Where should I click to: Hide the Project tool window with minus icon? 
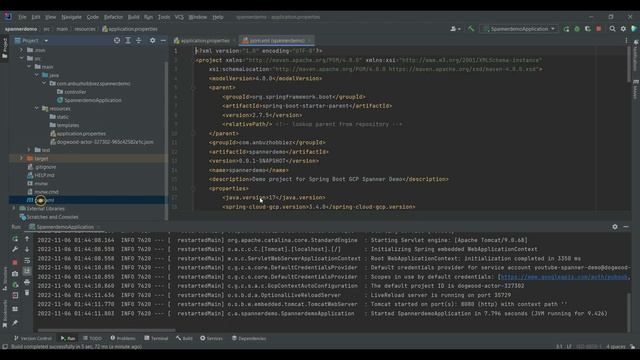pyautogui.click(x=163, y=40)
